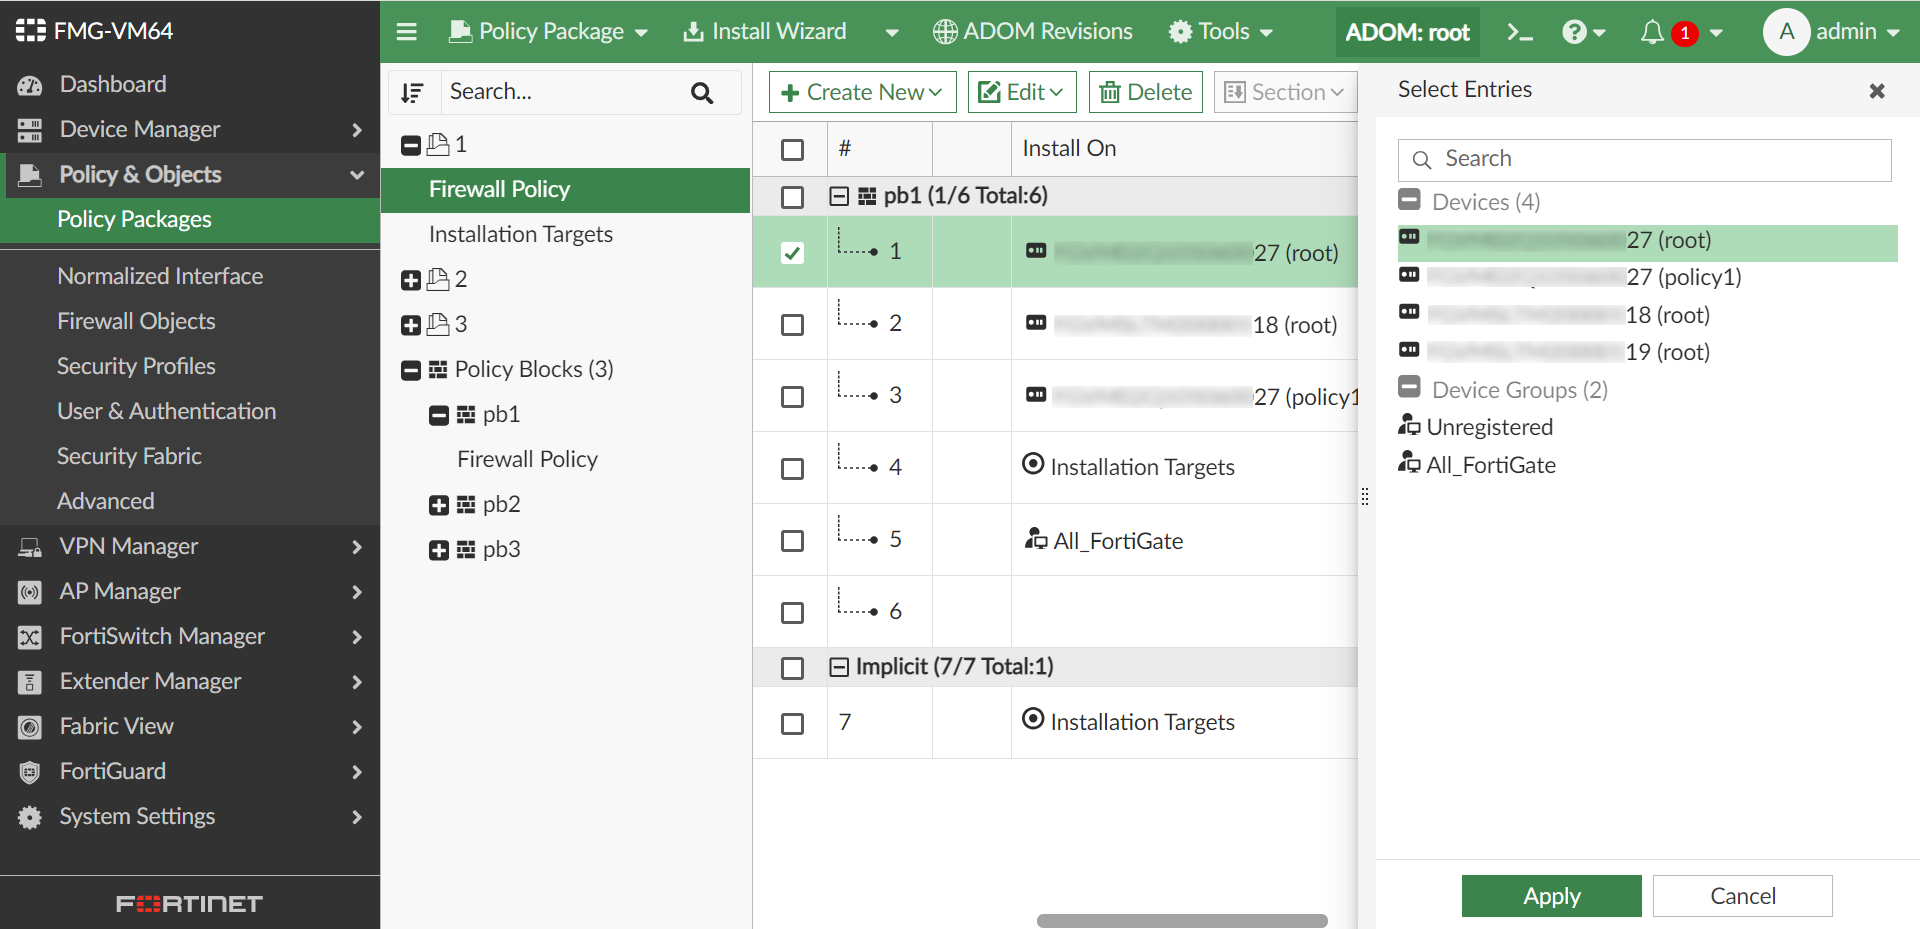Expand the pb2 policy block
Screen dimensions: 1920x929
438,504
